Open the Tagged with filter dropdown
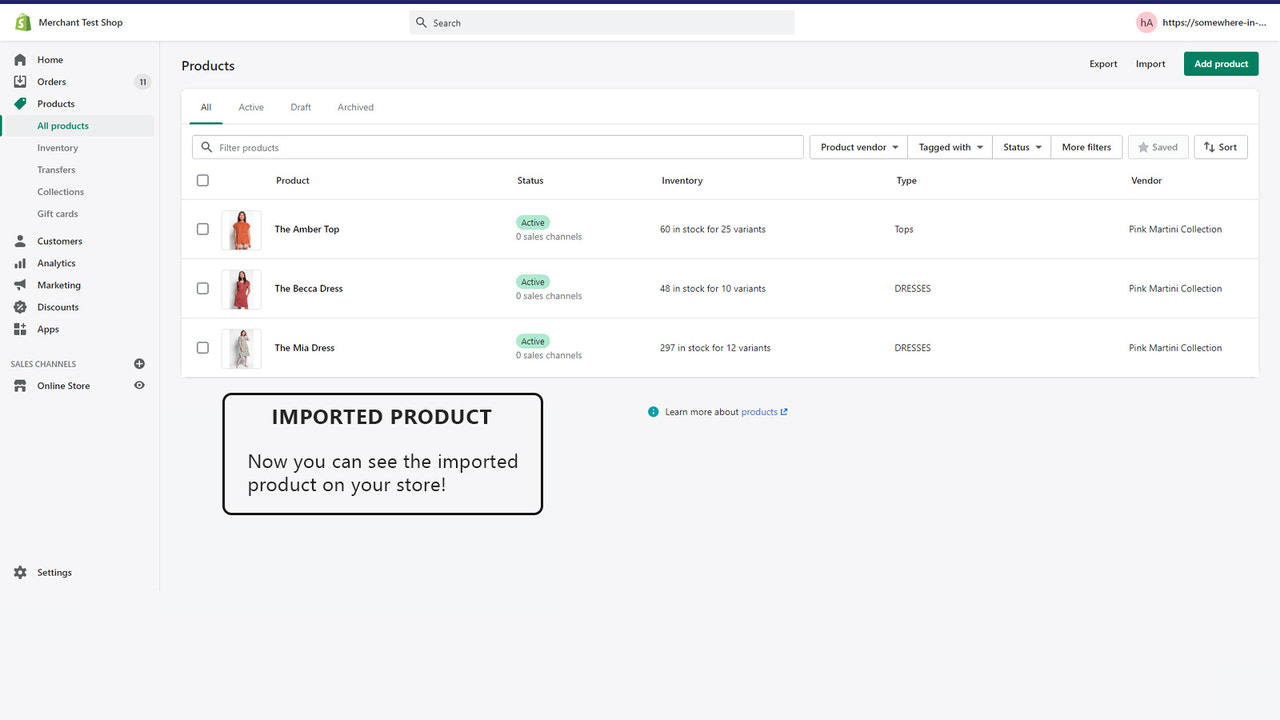 pyautogui.click(x=950, y=147)
